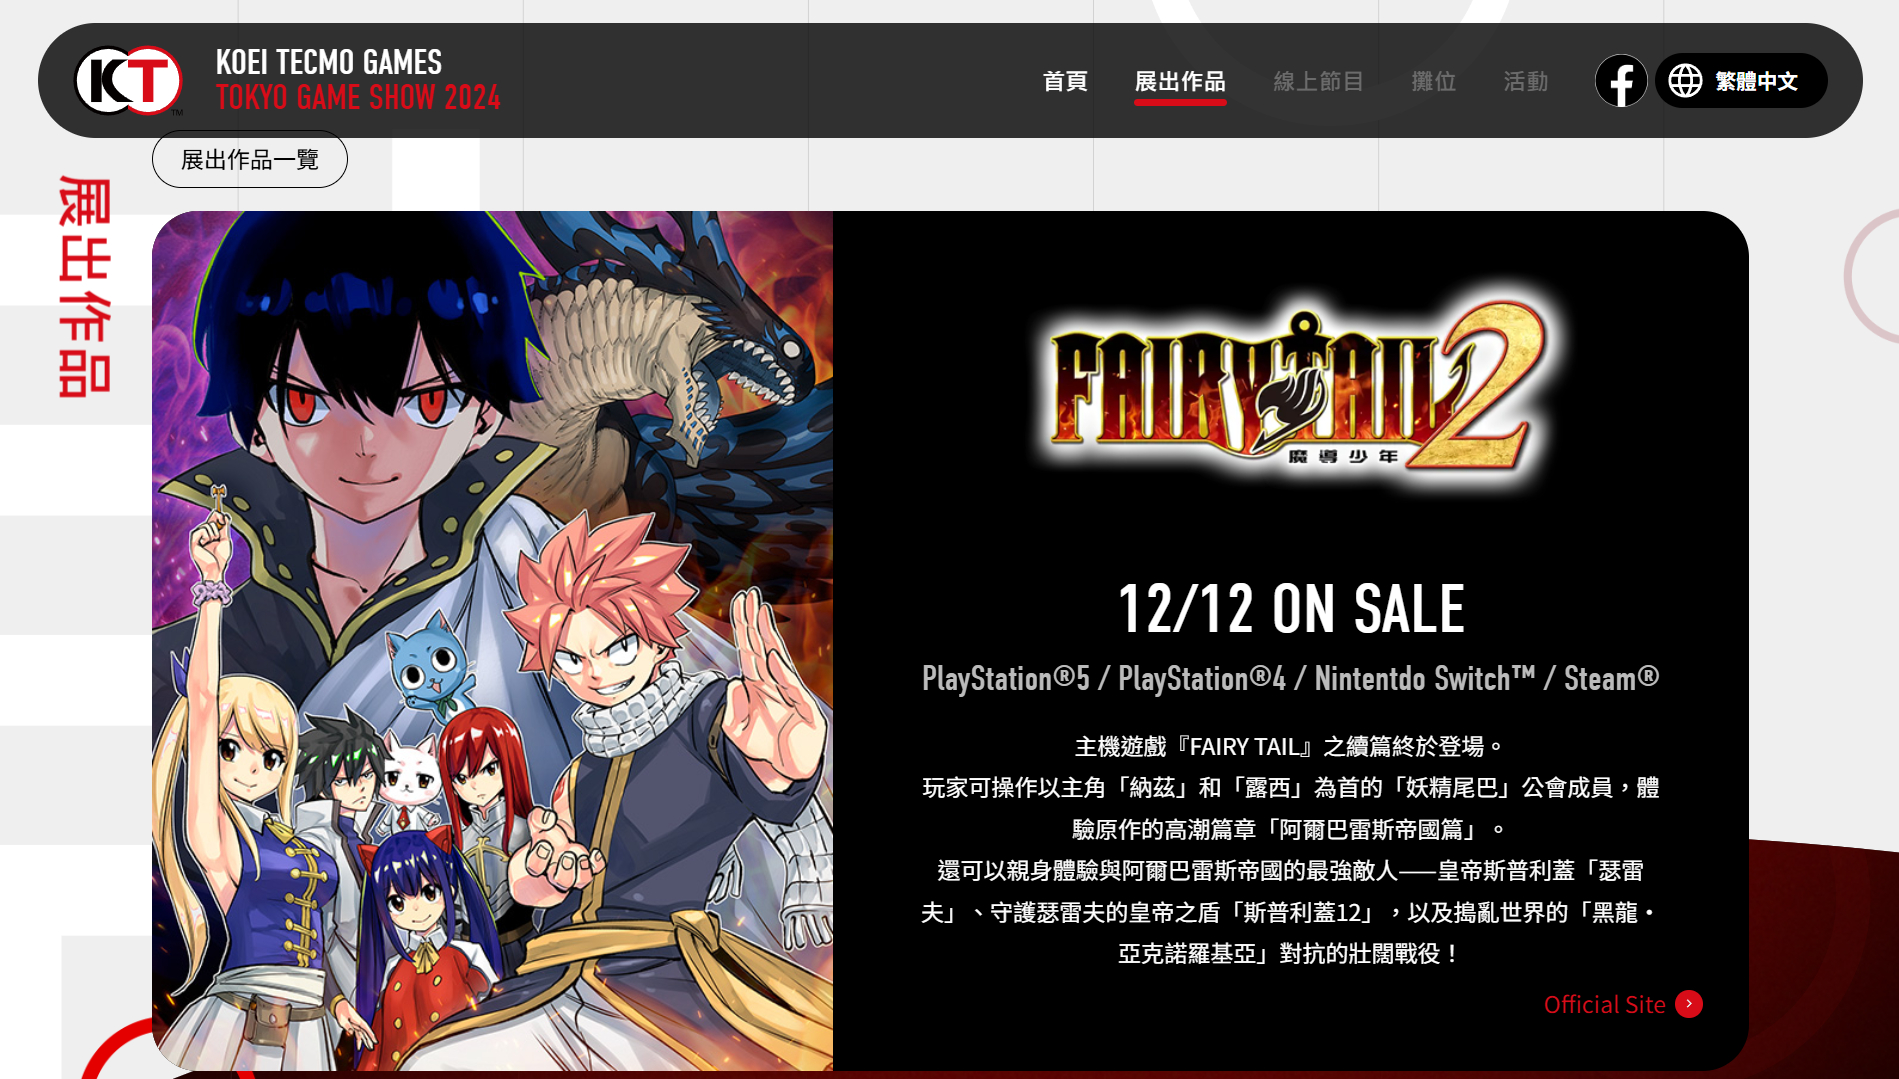
Task: Click the vertical red 展出作品 section label
Action: coord(84,287)
